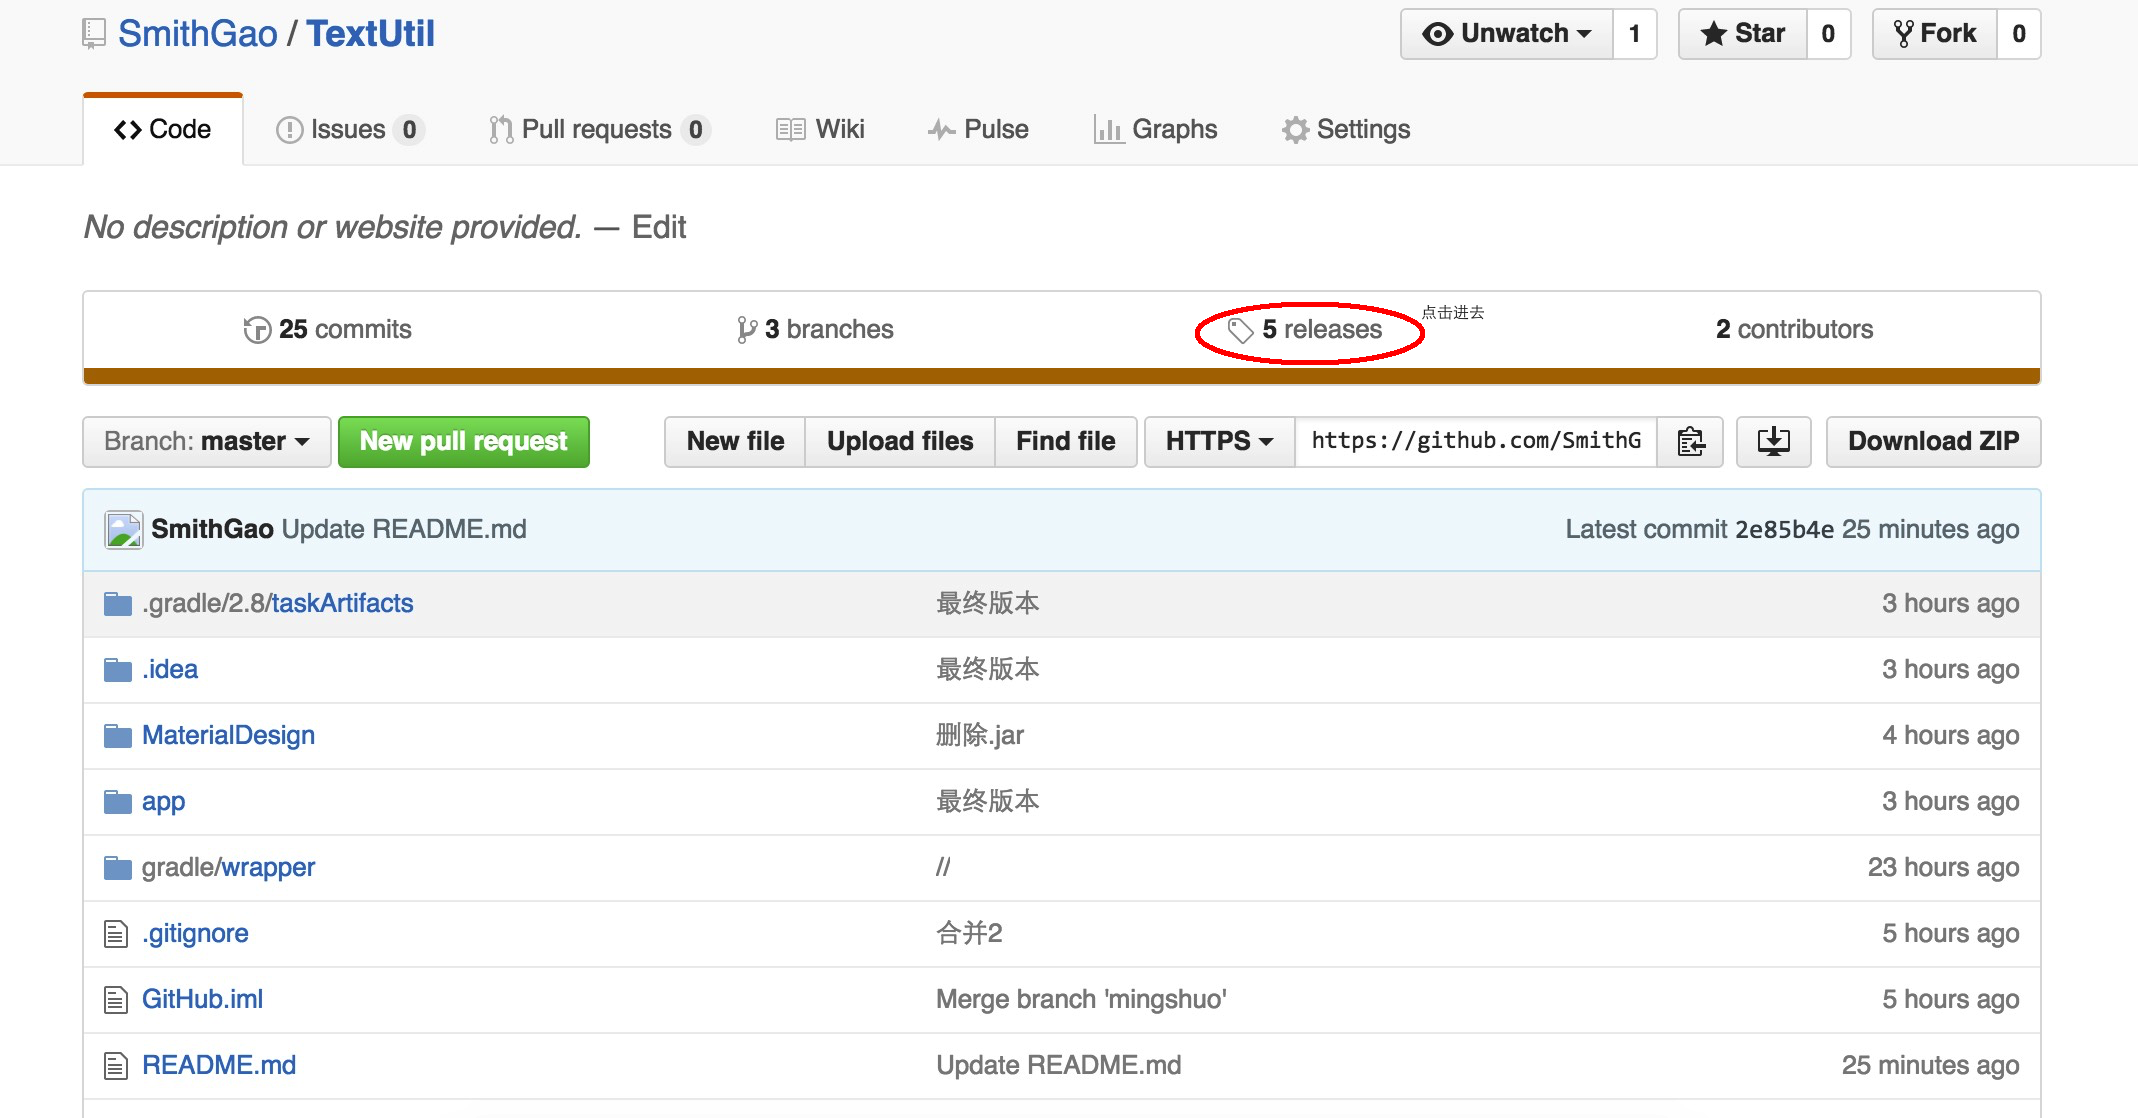
Task: Open the Settings tab
Action: 1346,130
